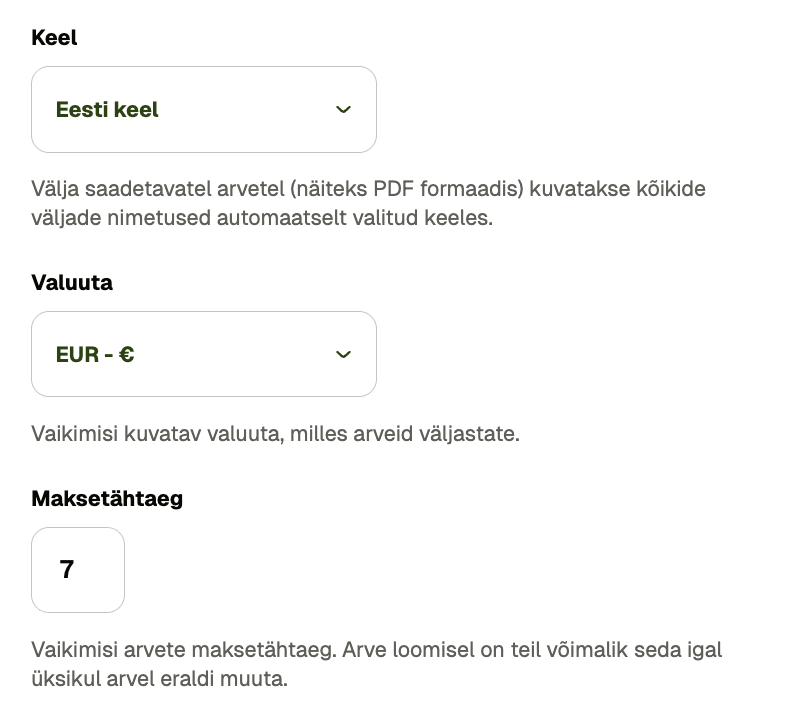Image resolution: width=806 pixels, height=722 pixels.
Task: Click the selected 'Eesti keel' value
Action: 107,110
